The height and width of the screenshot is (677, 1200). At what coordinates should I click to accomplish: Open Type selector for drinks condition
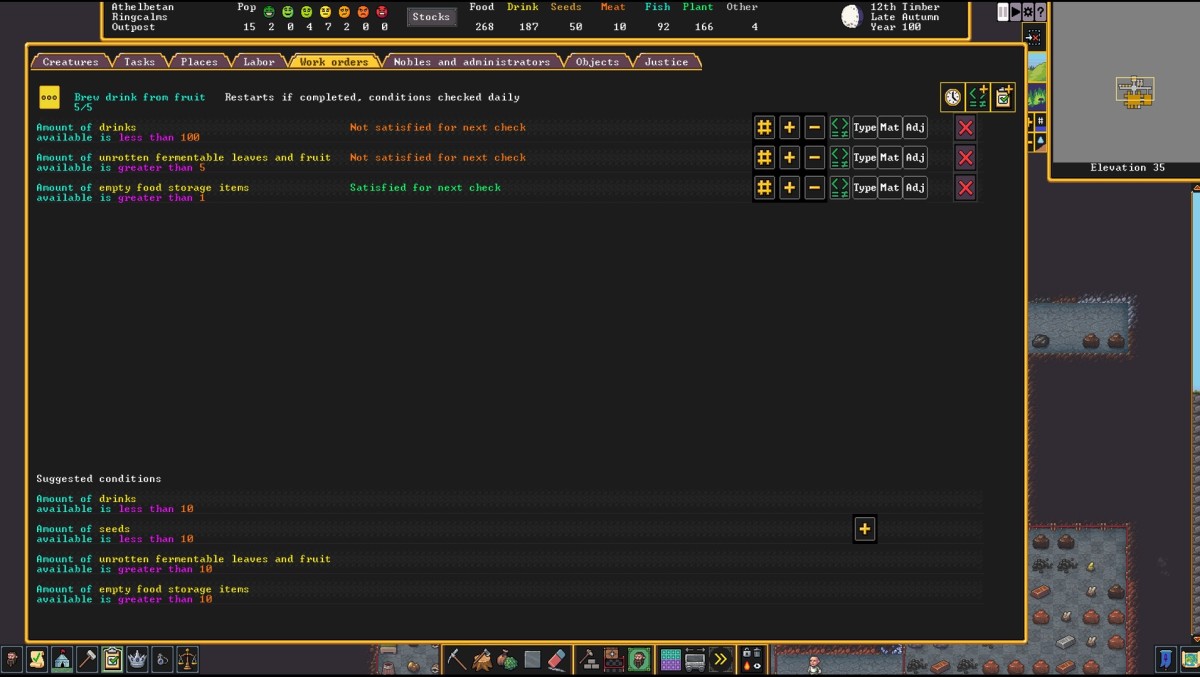coord(864,128)
